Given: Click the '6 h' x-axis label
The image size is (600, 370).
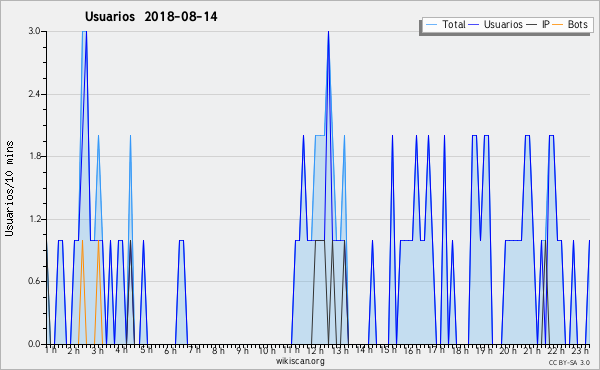Looking at the screenshot, I should (170, 350).
